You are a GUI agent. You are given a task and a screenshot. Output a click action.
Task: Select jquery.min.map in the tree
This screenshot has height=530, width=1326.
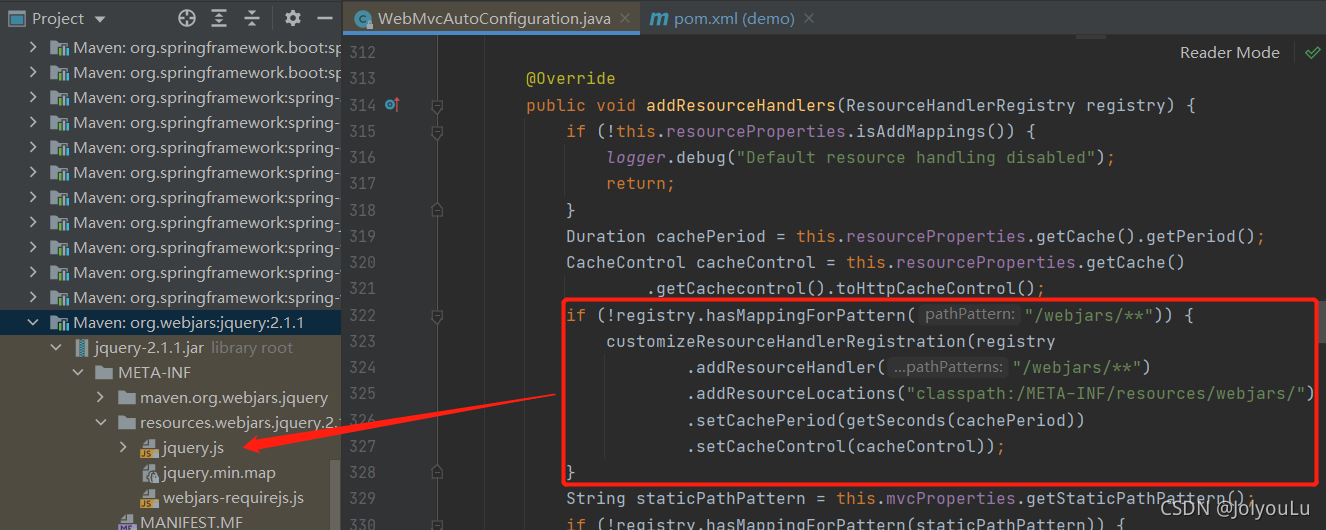click(219, 472)
